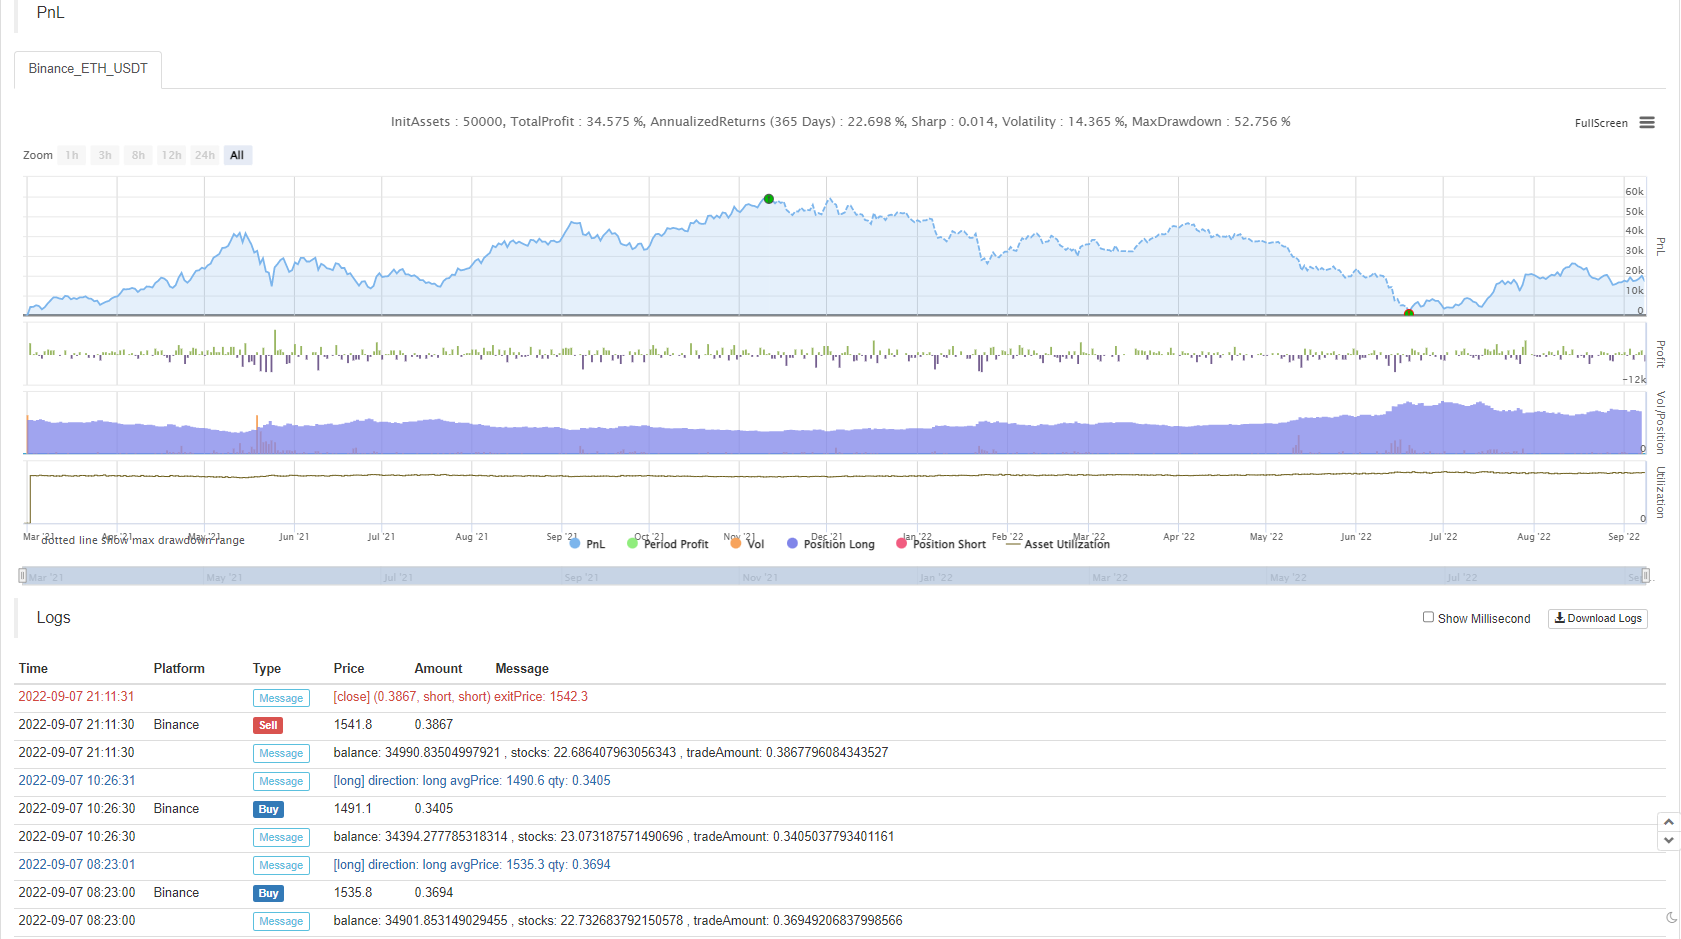Toggle the Vol legend series
Screen dimensions: 1681x939
pos(748,544)
